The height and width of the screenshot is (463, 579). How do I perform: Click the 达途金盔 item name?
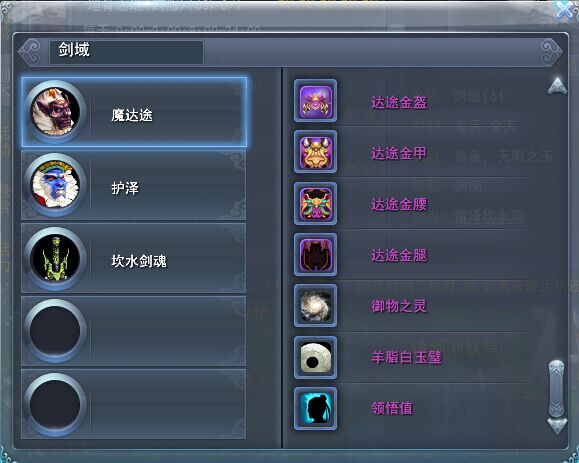coord(399,102)
